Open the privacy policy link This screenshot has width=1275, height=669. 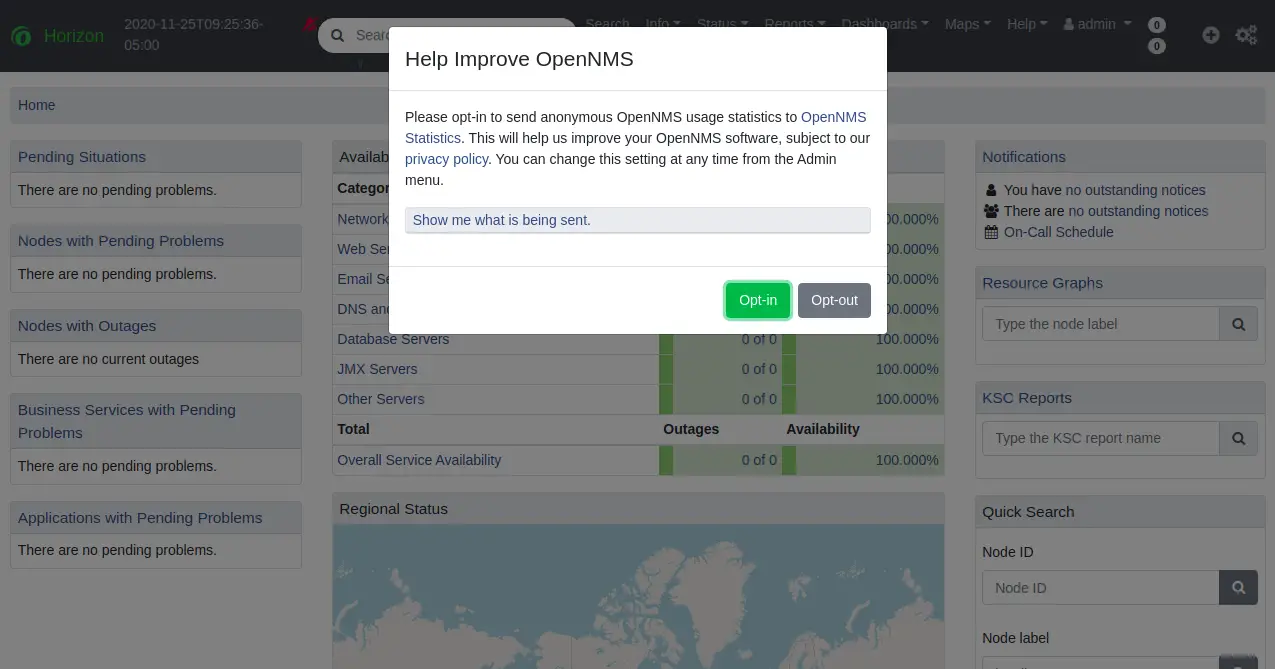[x=446, y=159]
